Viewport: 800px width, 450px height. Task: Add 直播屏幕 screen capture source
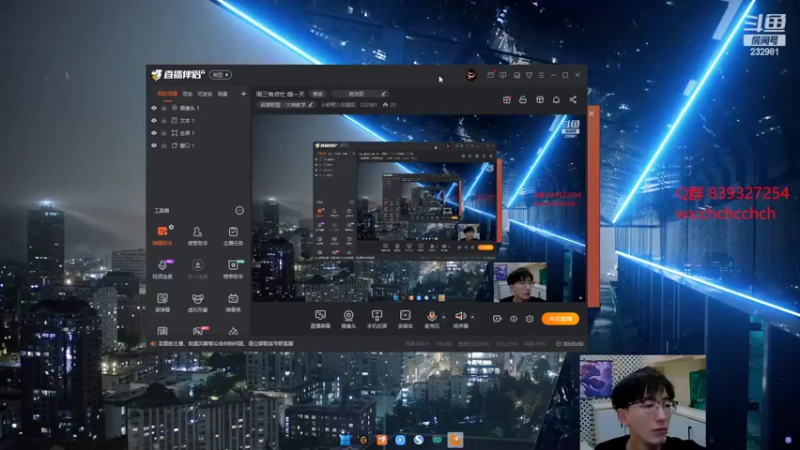point(320,319)
